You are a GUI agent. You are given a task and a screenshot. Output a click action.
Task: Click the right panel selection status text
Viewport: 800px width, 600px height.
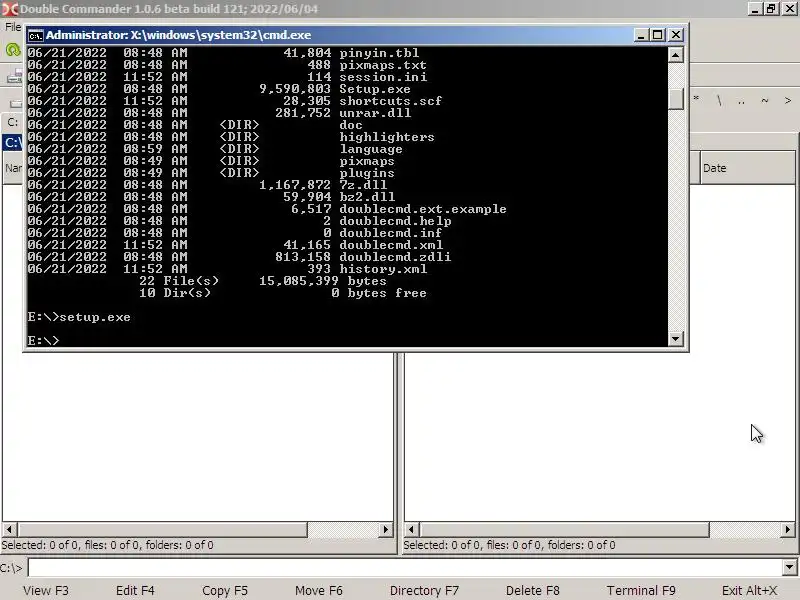[509, 545]
